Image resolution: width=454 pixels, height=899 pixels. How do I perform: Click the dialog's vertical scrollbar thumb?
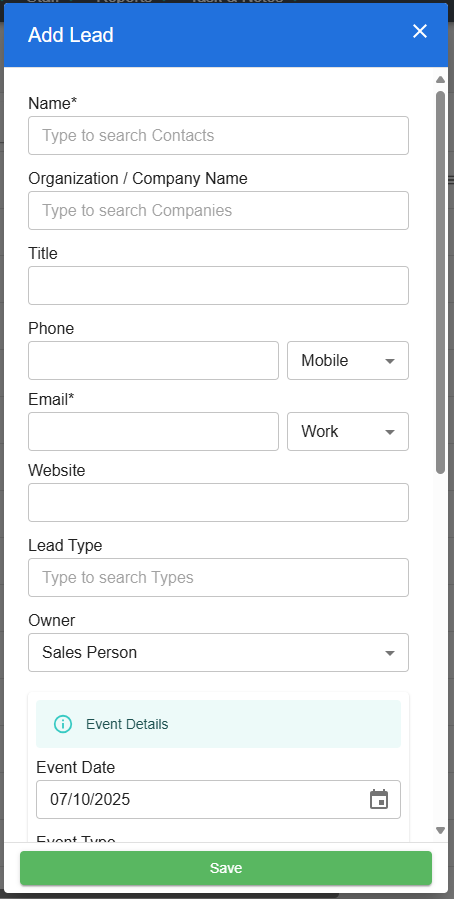click(440, 282)
